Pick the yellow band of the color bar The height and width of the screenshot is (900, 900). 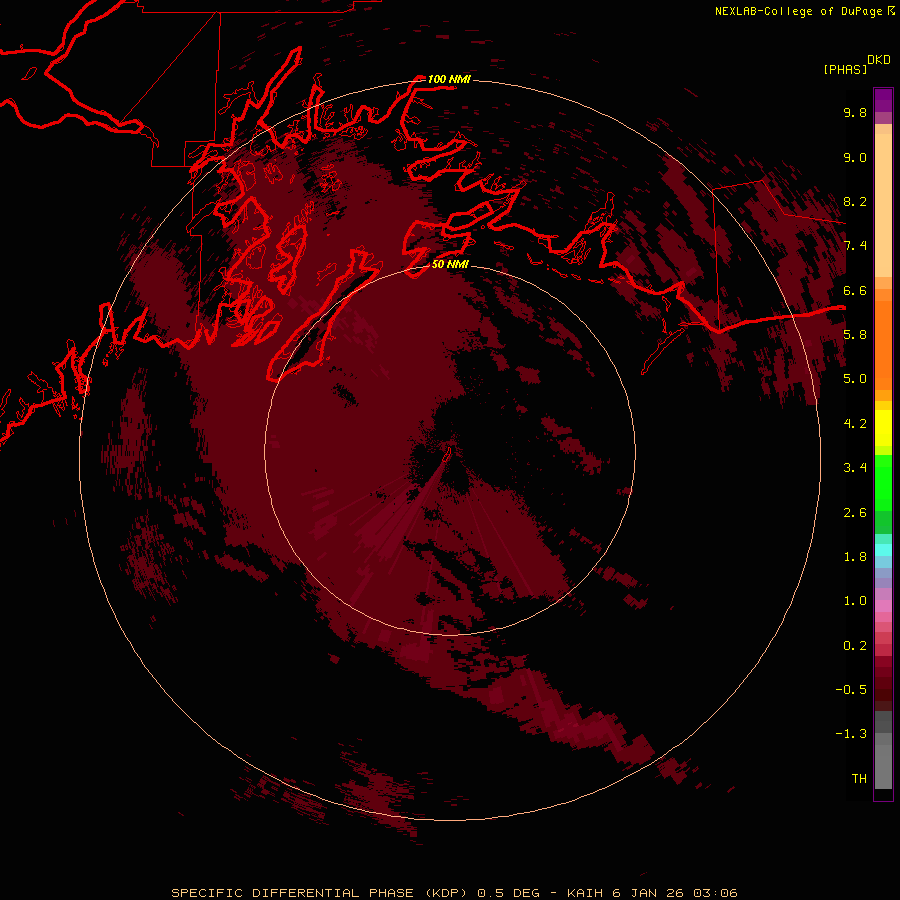(x=883, y=428)
